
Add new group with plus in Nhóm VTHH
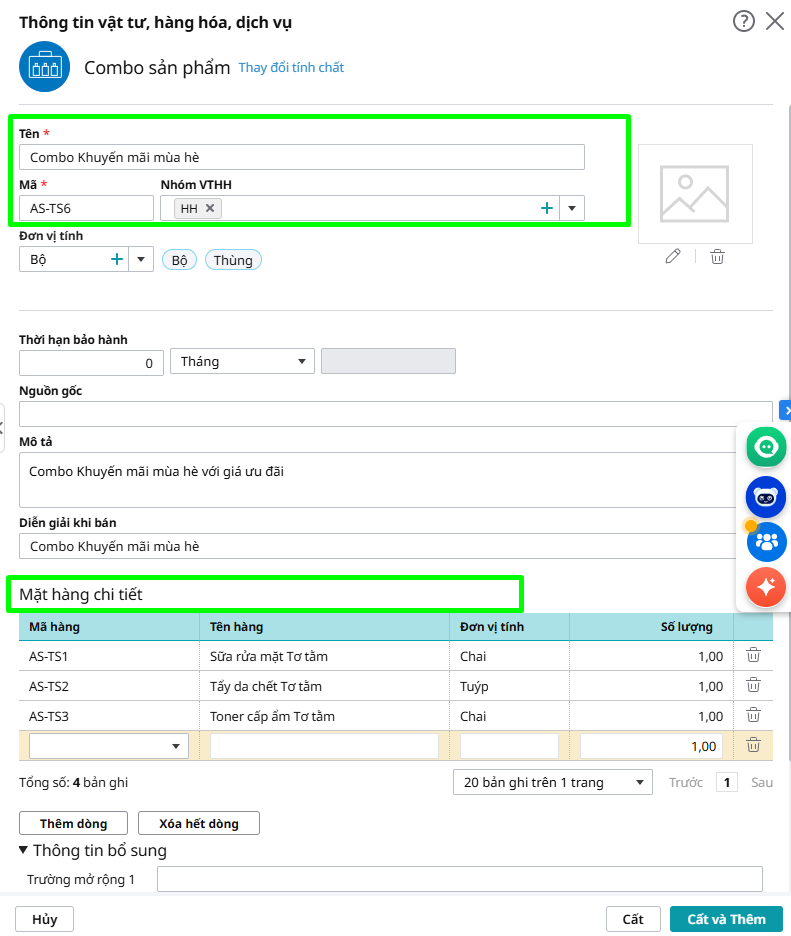tap(547, 208)
